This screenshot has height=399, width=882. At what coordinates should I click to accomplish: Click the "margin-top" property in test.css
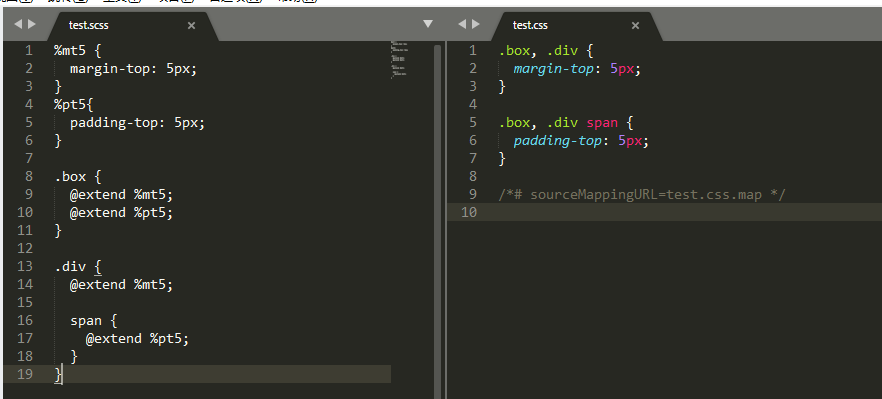click(554, 69)
